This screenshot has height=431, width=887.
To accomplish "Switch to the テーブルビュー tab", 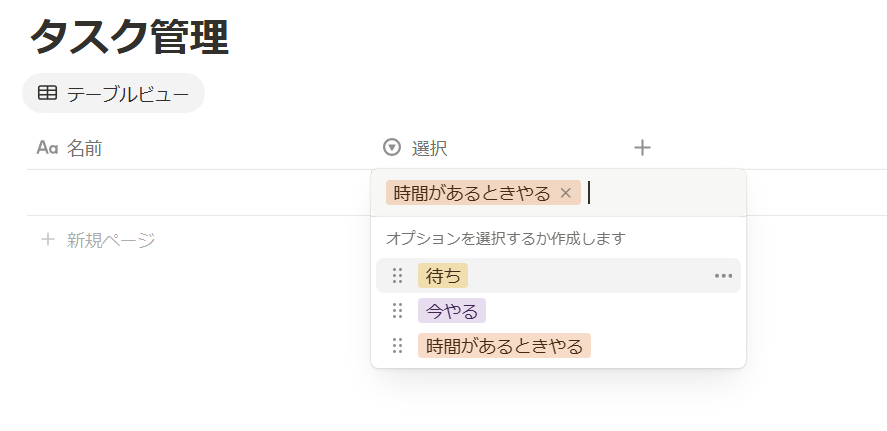I will click(x=113, y=93).
